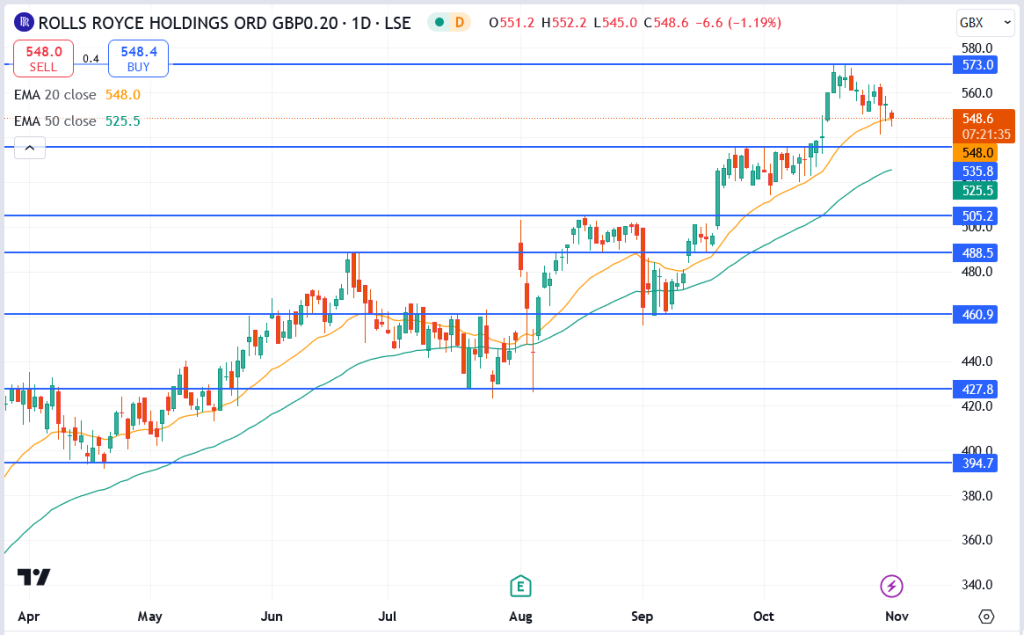Click the 380.0 price axis label
Viewport: 1024px width, 635px height.
[x=977, y=495]
